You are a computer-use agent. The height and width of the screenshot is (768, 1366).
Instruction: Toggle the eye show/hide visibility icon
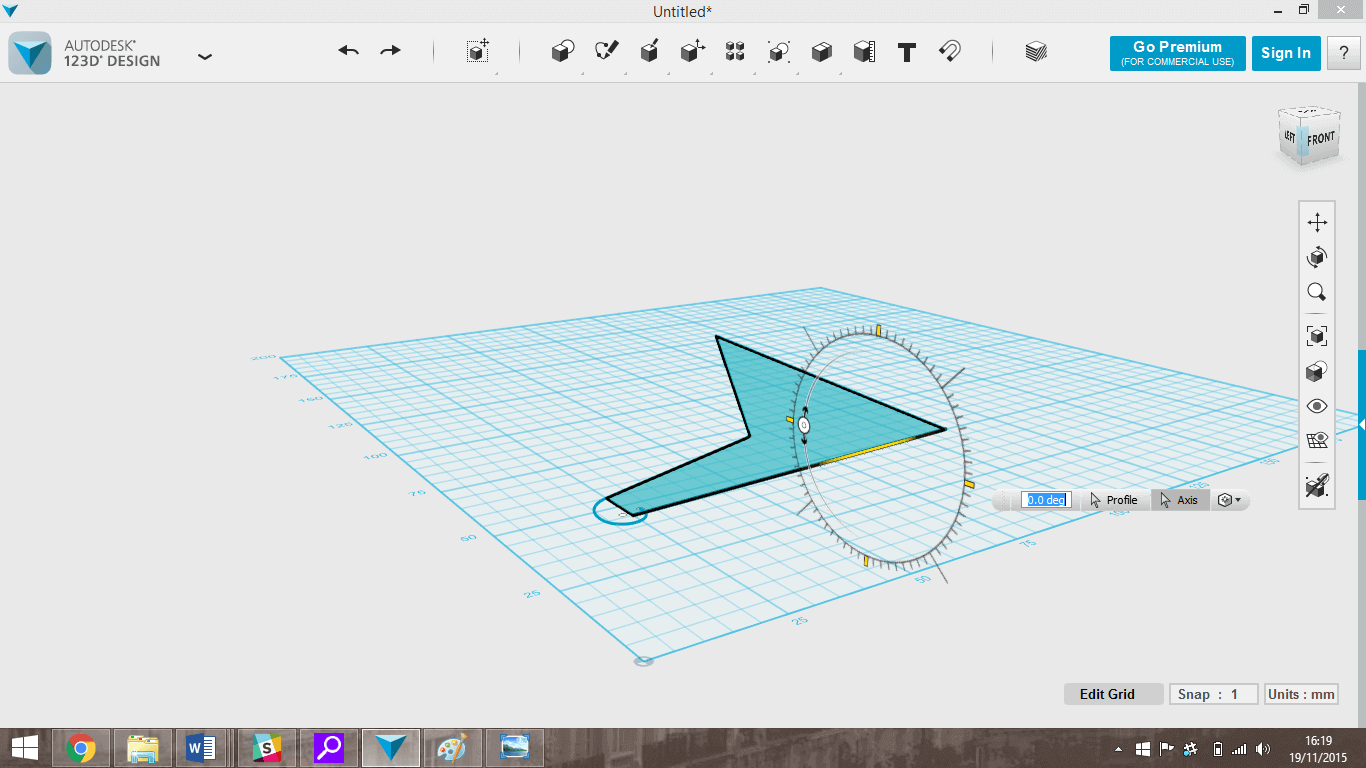click(x=1317, y=406)
